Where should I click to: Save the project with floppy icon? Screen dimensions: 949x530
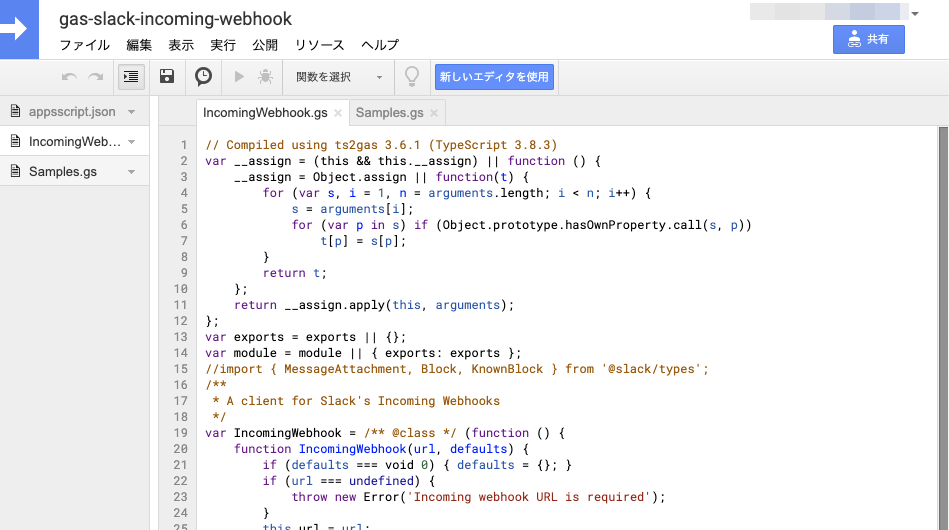tap(167, 76)
